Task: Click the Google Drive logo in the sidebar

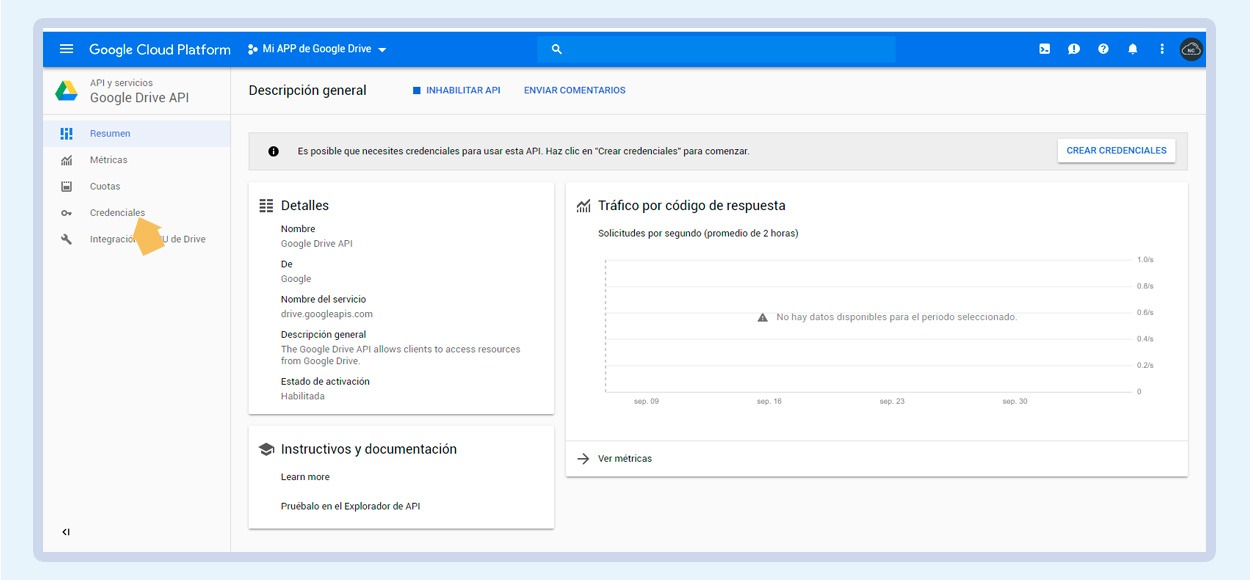Action: pos(66,91)
